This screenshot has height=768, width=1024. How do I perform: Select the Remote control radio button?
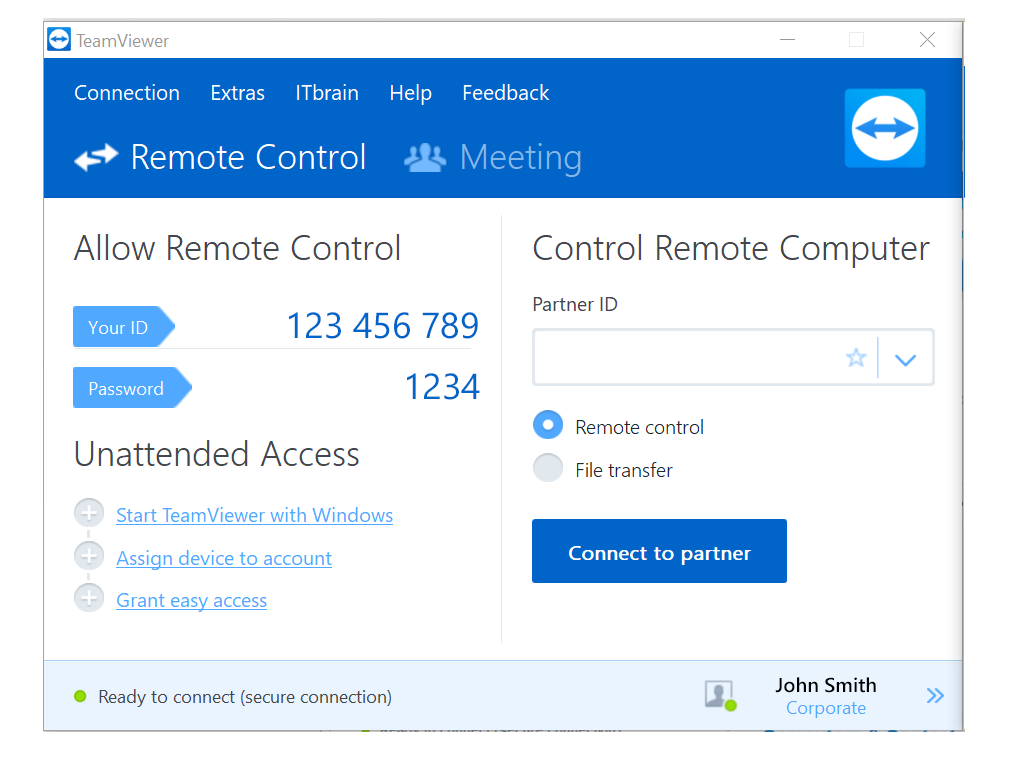point(548,425)
